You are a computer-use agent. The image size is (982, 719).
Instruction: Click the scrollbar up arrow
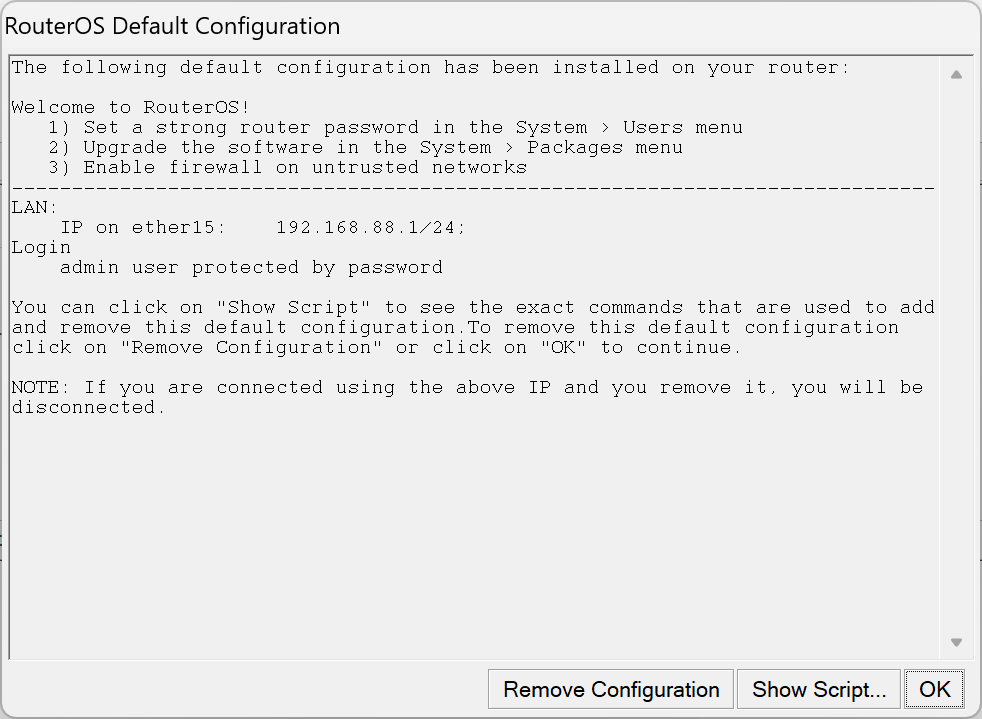(956, 75)
